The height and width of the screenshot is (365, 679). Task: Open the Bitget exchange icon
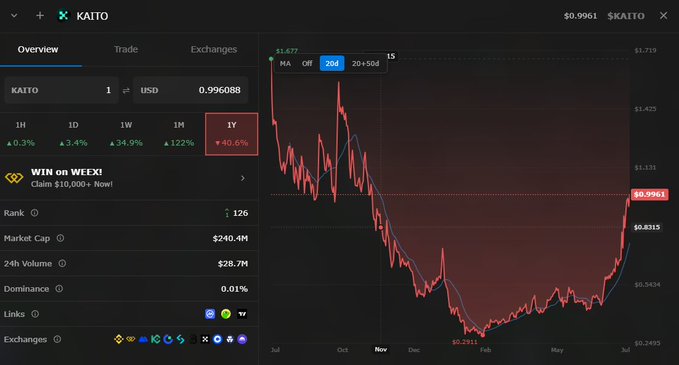[x=181, y=339]
